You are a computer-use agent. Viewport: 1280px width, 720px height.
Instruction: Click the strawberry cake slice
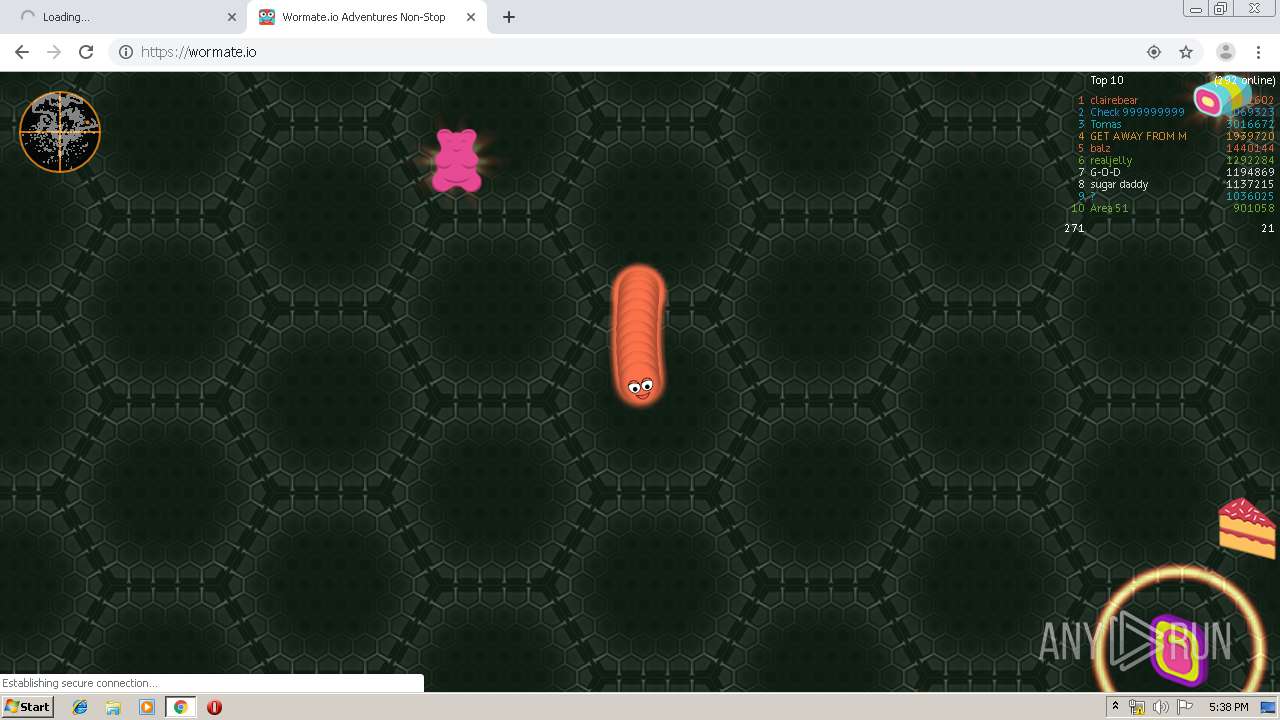[x=1248, y=528]
